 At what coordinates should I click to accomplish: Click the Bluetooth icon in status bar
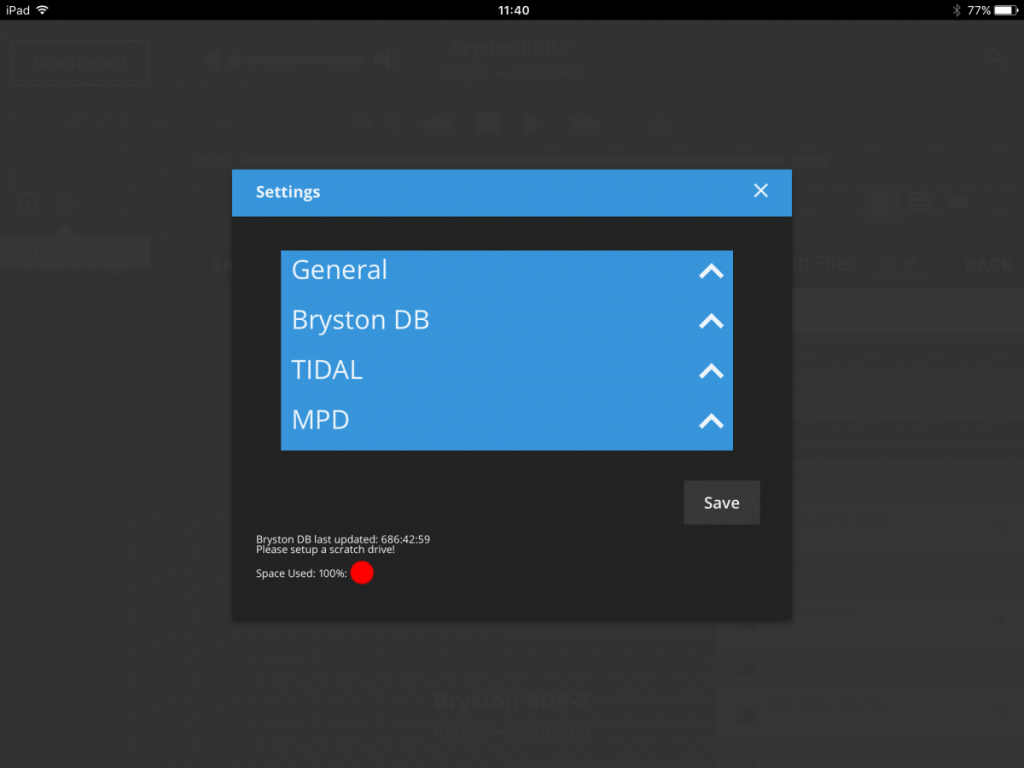coord(956,10)
